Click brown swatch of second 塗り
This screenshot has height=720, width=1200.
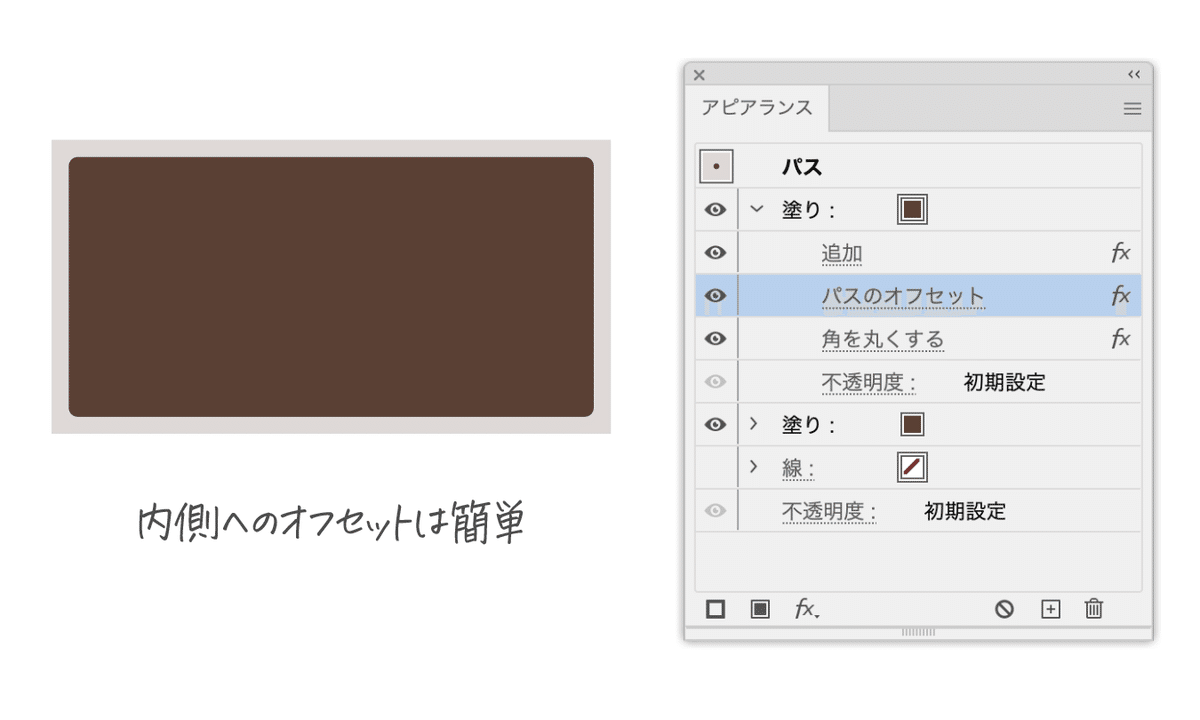911,425
